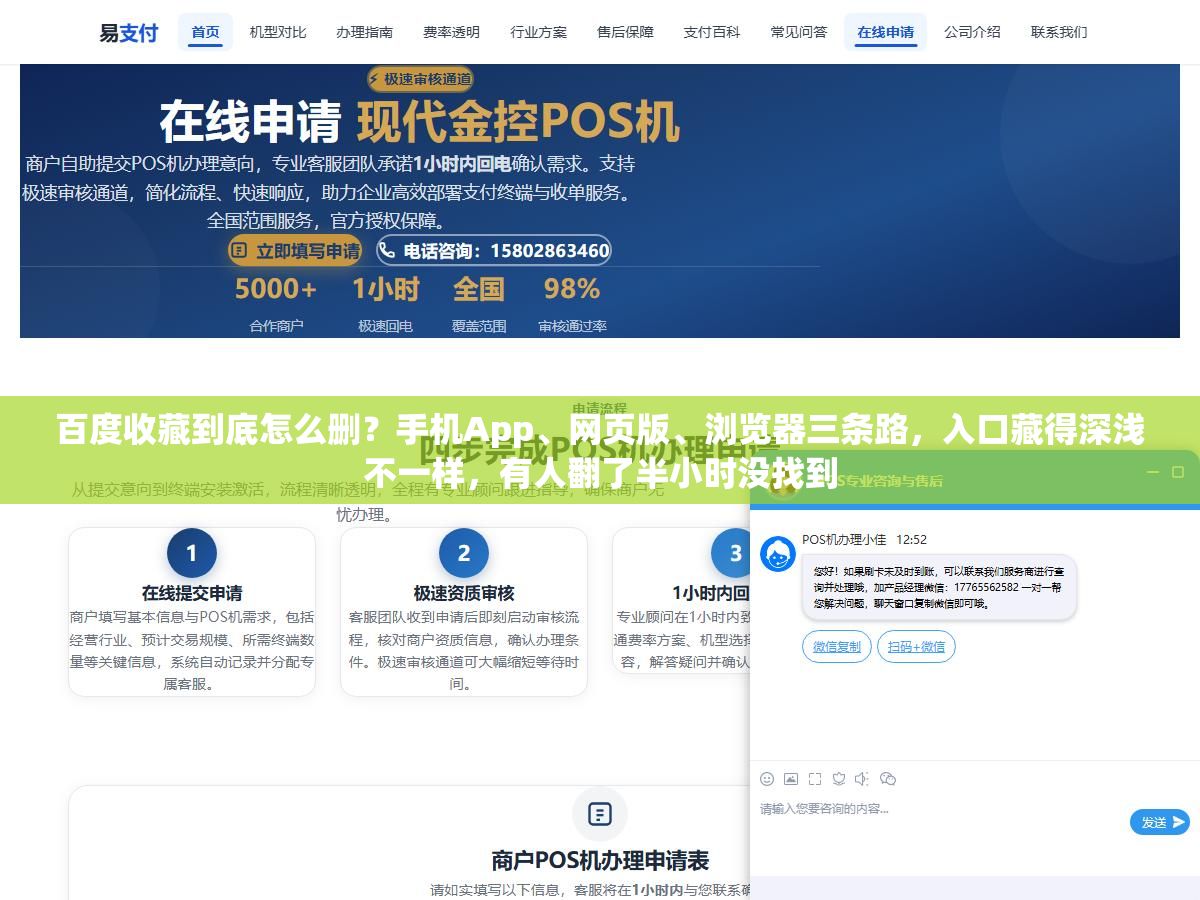Open 支付百科 in the navigation
Image resolution: width=1200 pixels, height=900 pixels.
712,32
